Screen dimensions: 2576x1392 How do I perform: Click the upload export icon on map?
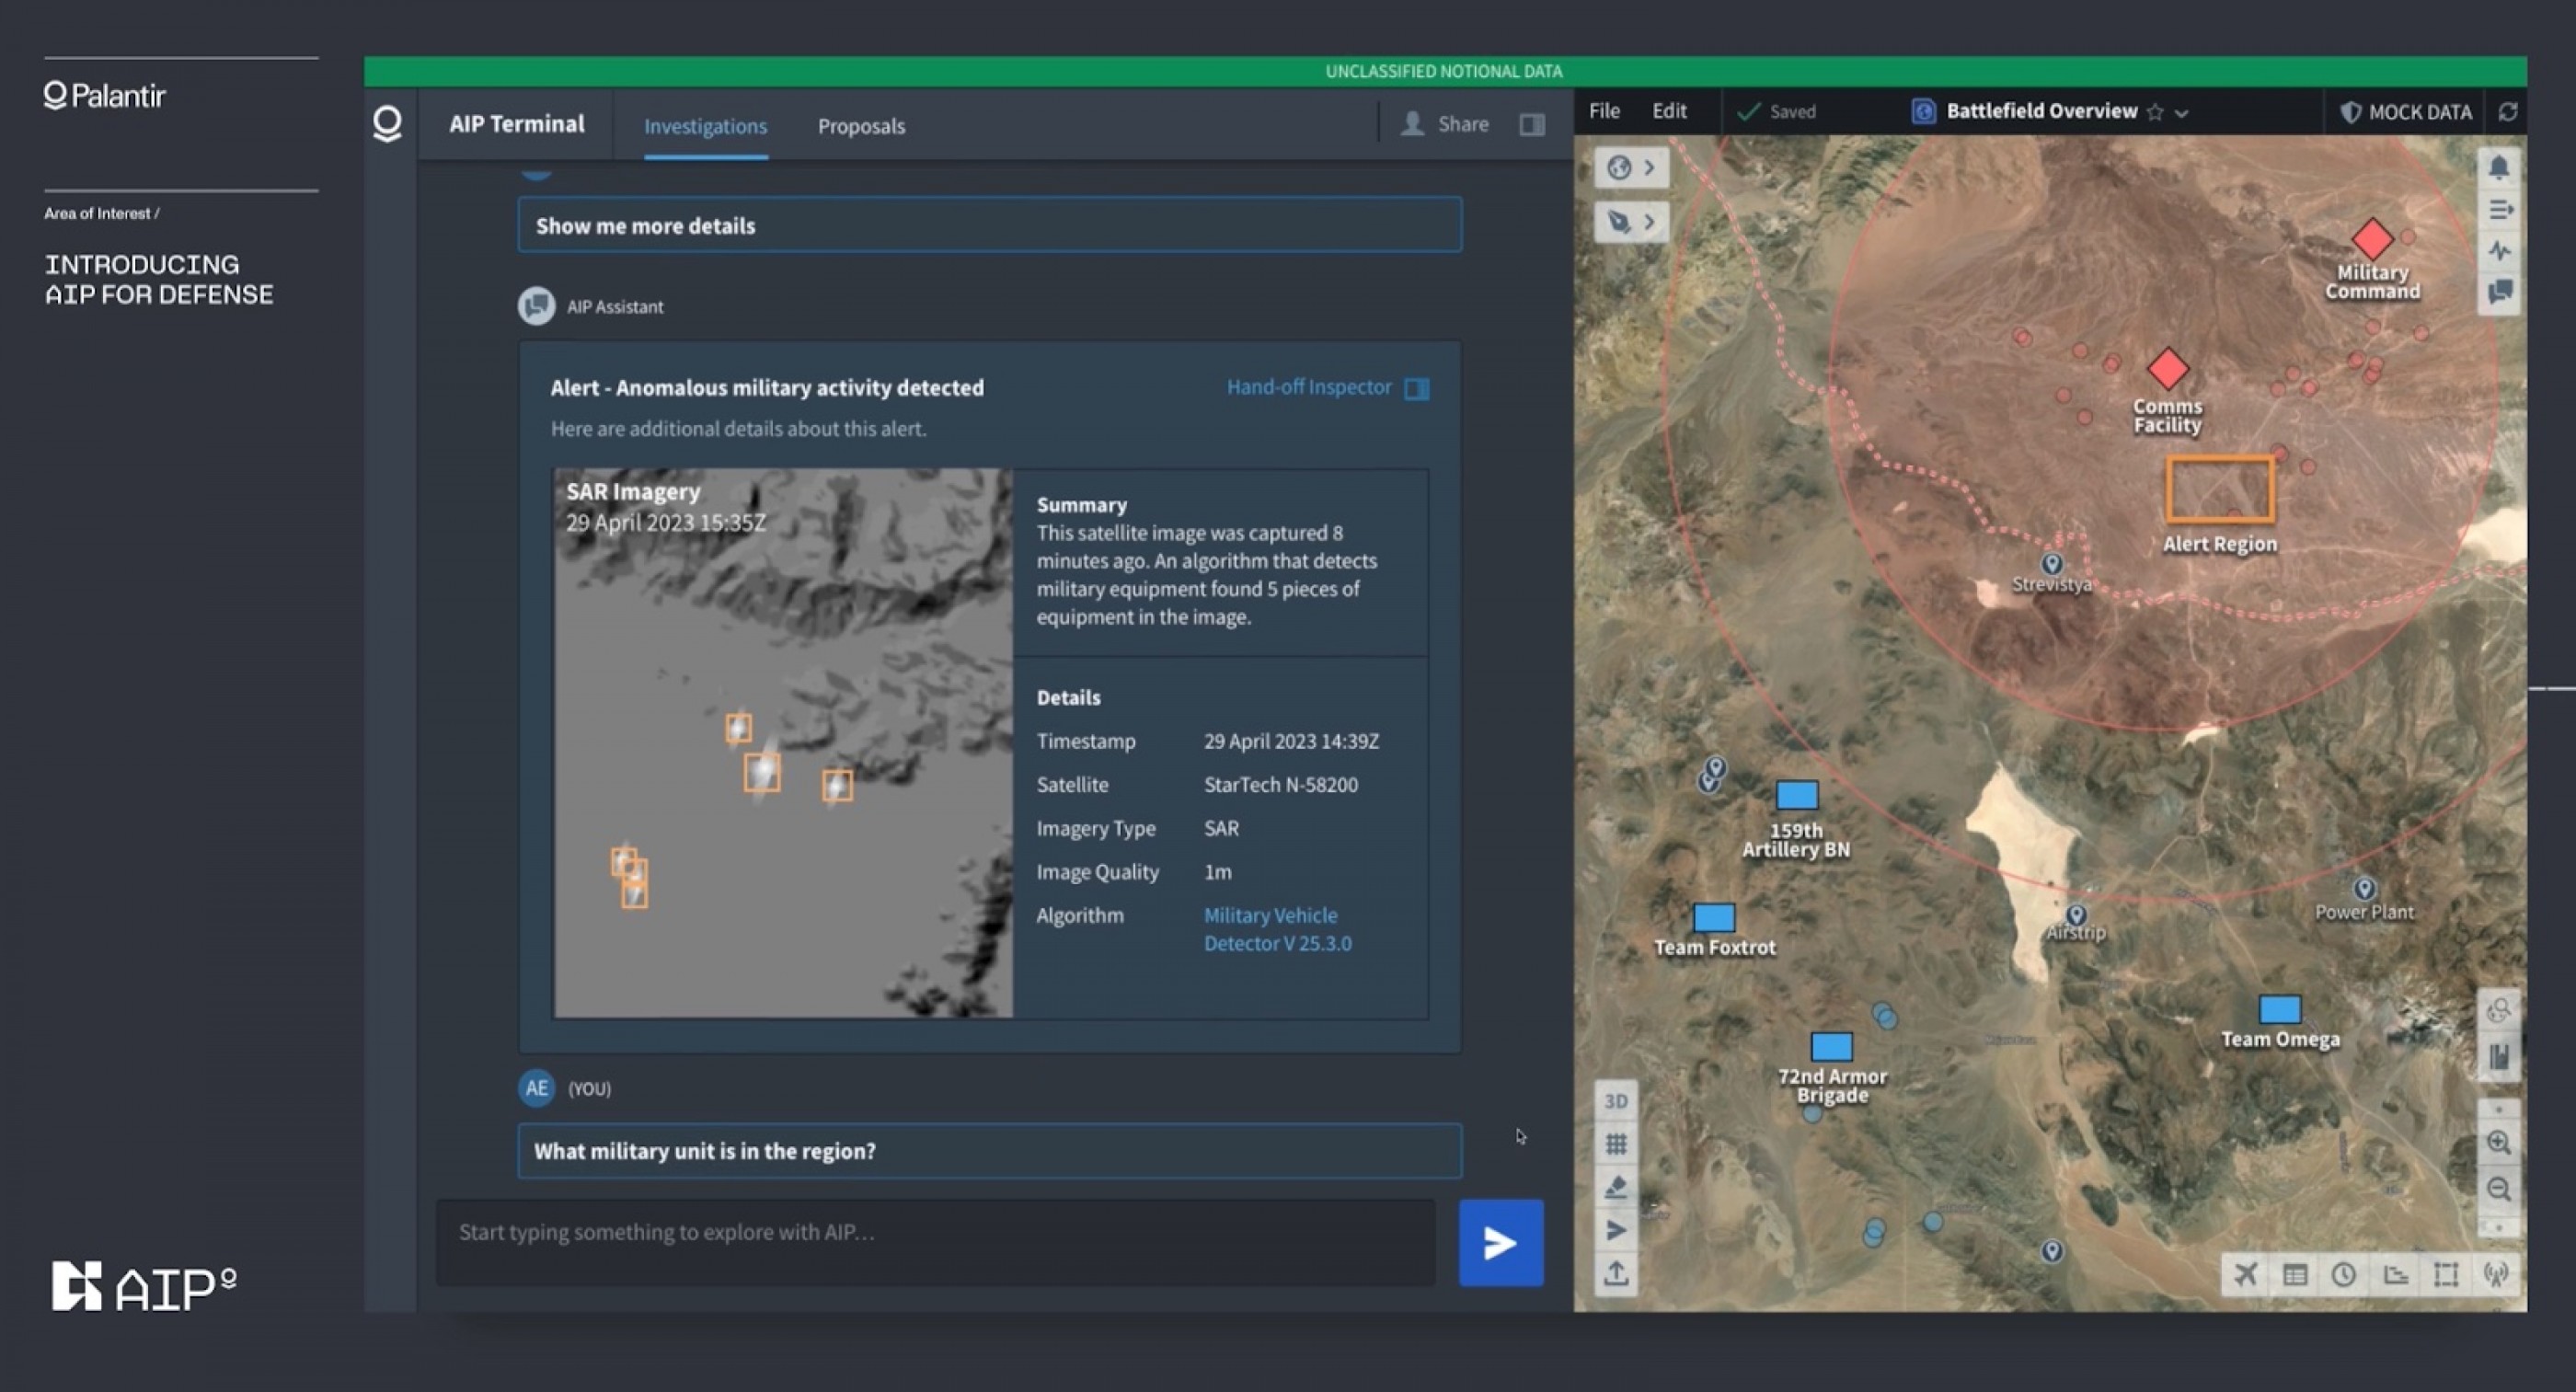(x=1616, y=1274)
